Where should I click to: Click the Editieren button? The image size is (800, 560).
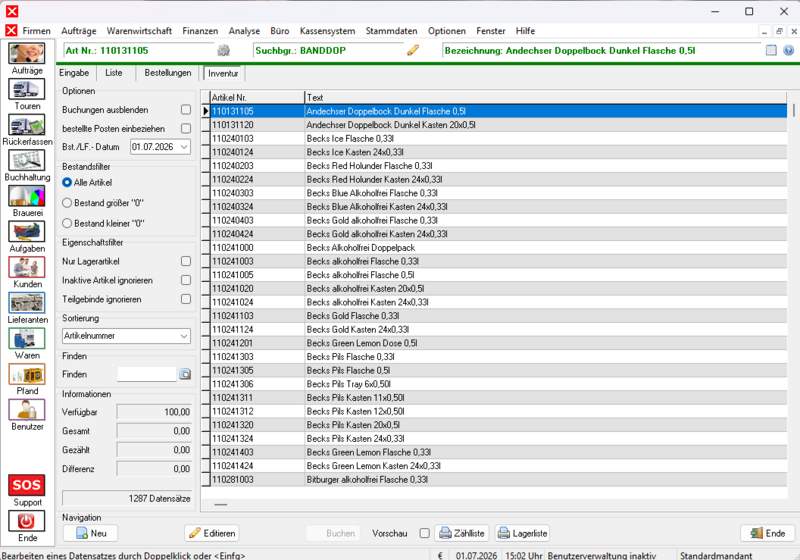pos(212,533)
